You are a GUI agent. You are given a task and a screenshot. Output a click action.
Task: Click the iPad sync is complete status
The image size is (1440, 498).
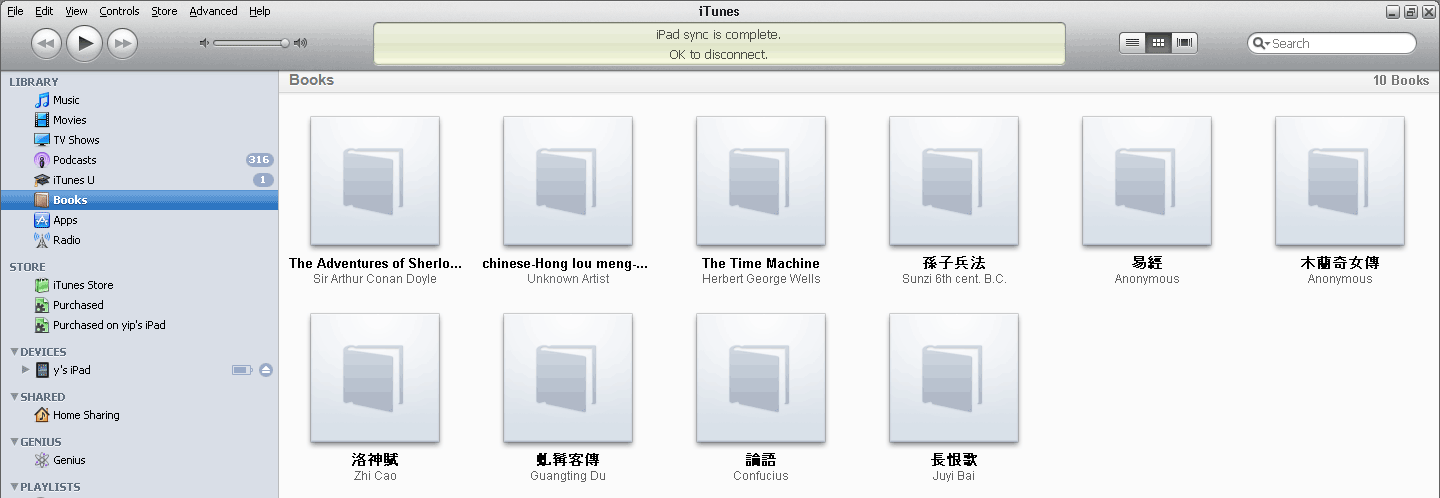718,34
